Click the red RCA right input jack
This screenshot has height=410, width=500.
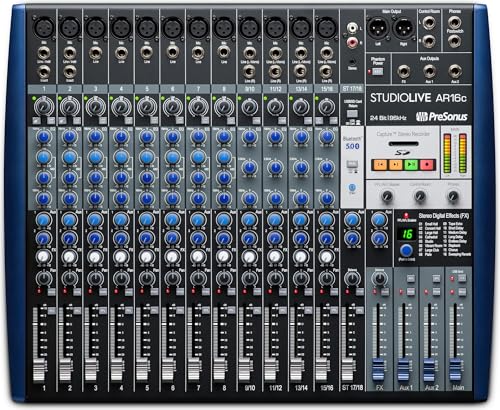tap(352, 43)
